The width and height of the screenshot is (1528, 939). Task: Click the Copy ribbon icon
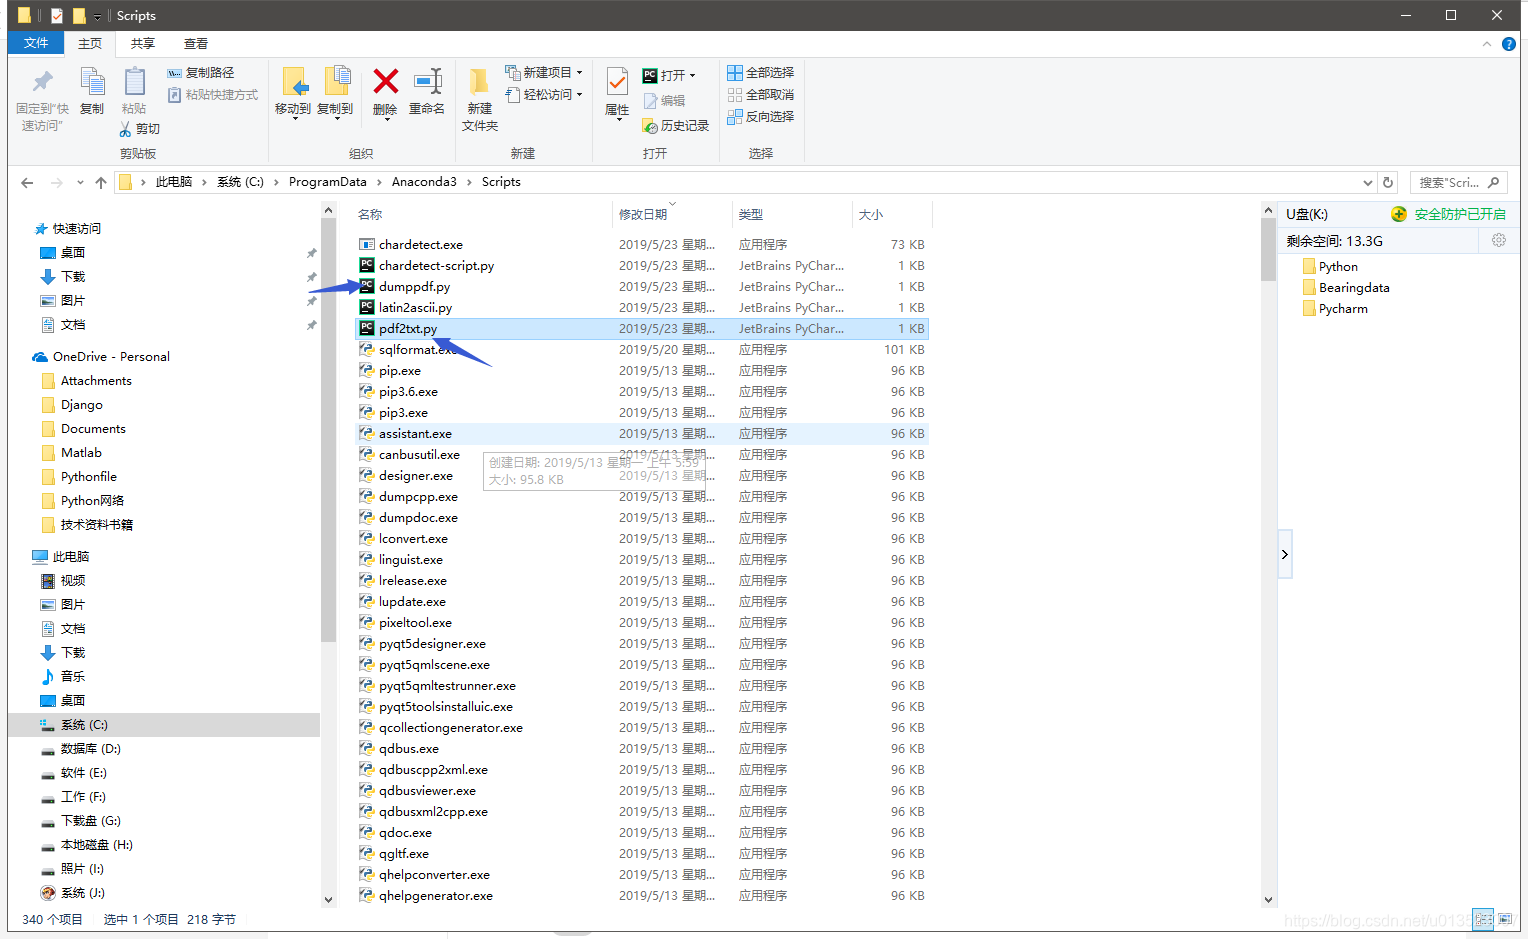(x=92, y=82)
